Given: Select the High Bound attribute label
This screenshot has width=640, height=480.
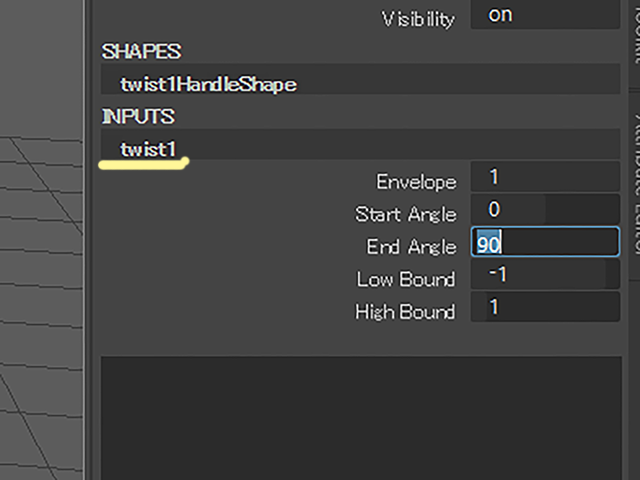Looking at the screenshot, I should (404, 312).
